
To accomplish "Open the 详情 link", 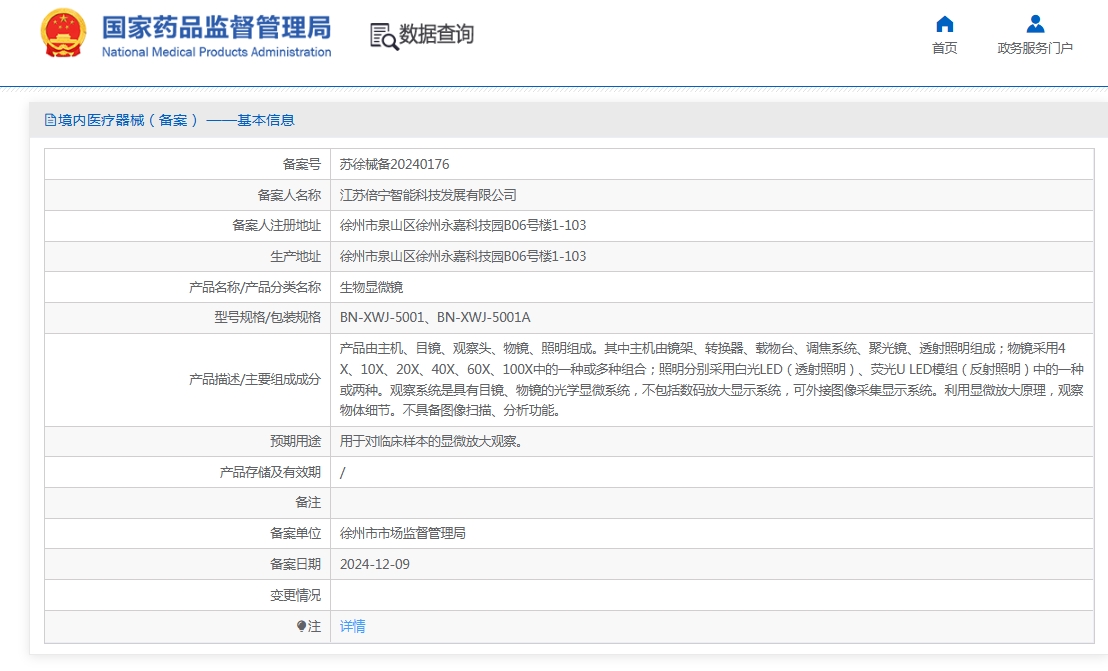I will point(353,627).
